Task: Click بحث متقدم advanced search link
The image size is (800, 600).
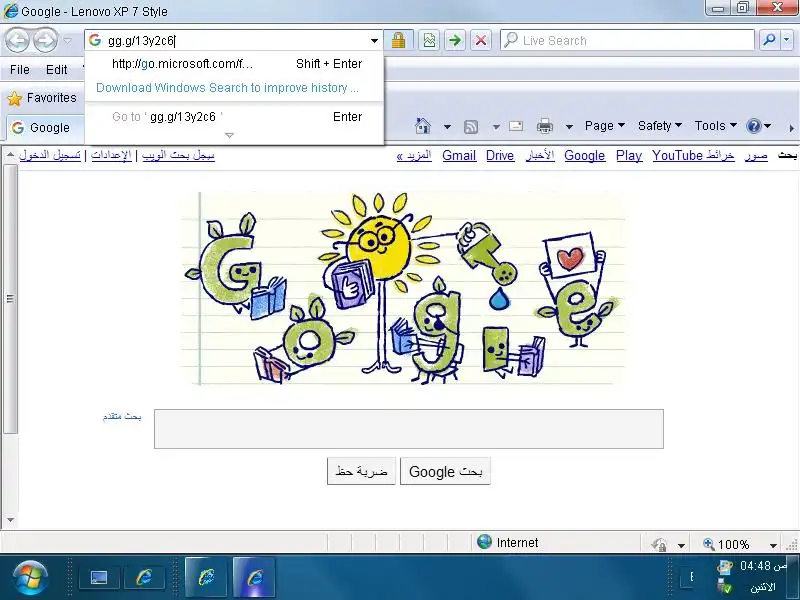Action: pyautogui.click(x=122, y=417)
